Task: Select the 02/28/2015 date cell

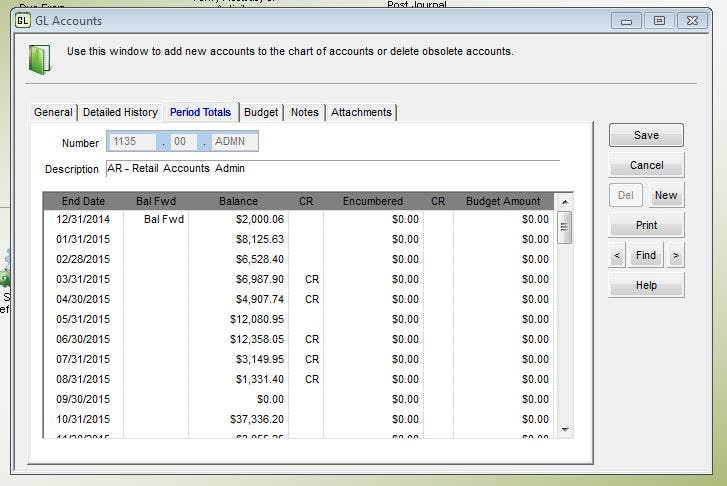Action: (x=83, y=259)
